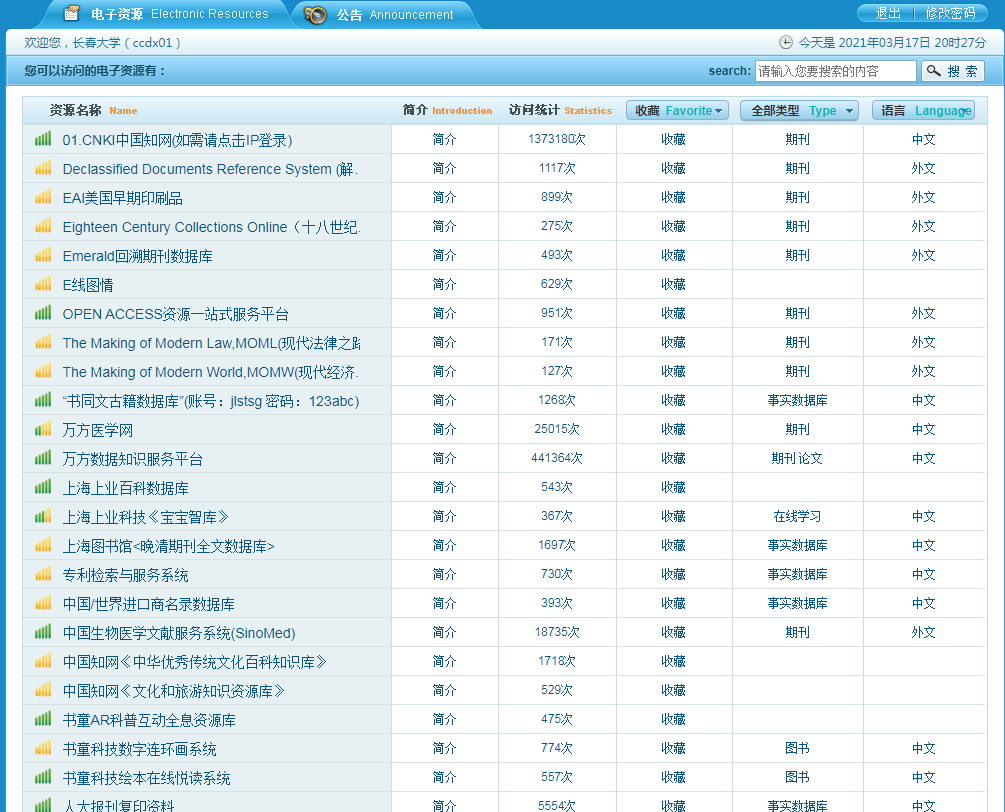
Task: Click the 修改密码 change password button
Action: (x=950, y=13)
